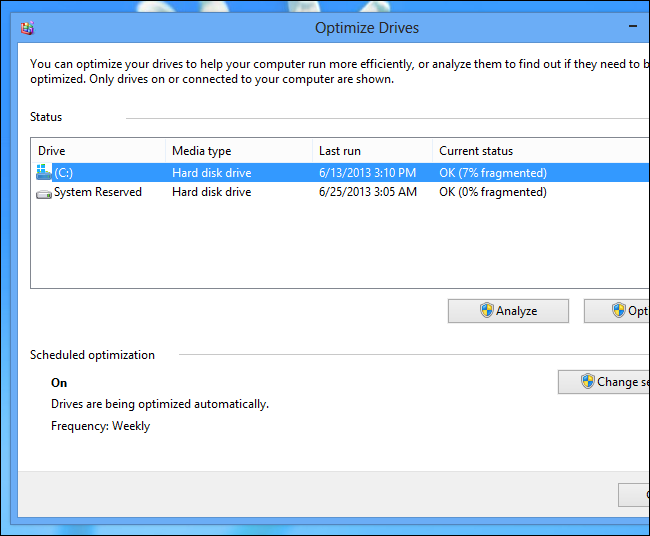Click the Analyze button
This screenshot has height=536, width=650.
coord(508,311)
